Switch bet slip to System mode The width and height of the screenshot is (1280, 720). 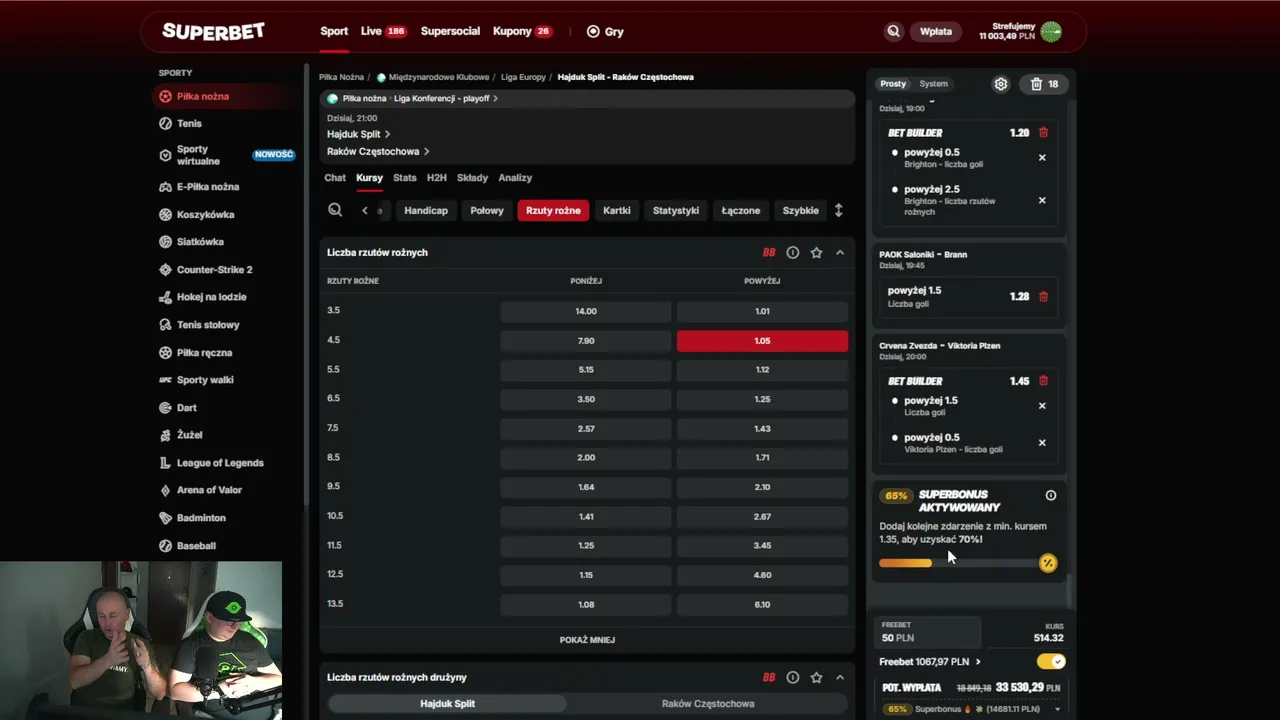click(933, 84)
